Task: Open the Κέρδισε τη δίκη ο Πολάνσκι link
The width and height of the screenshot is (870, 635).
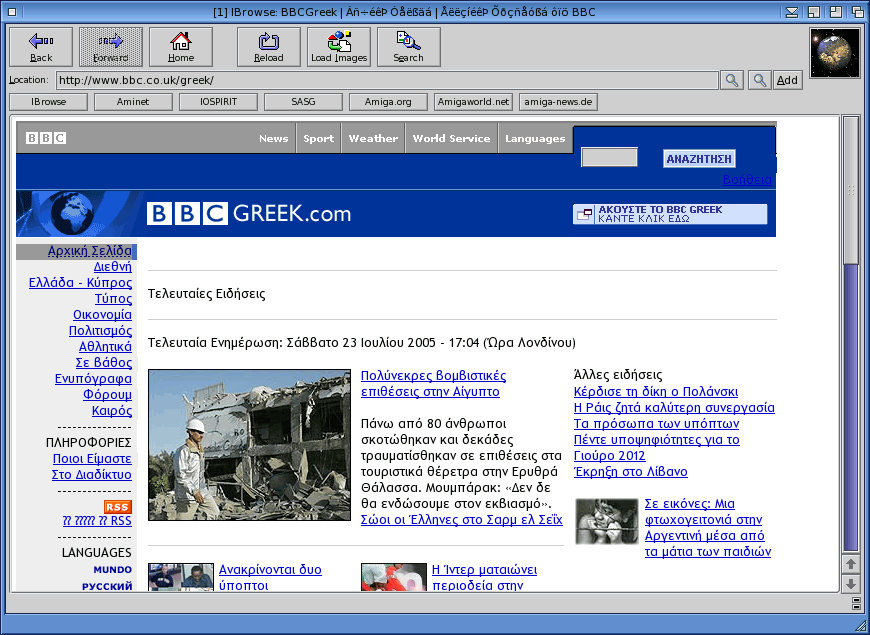Action: tap(656, 392)
